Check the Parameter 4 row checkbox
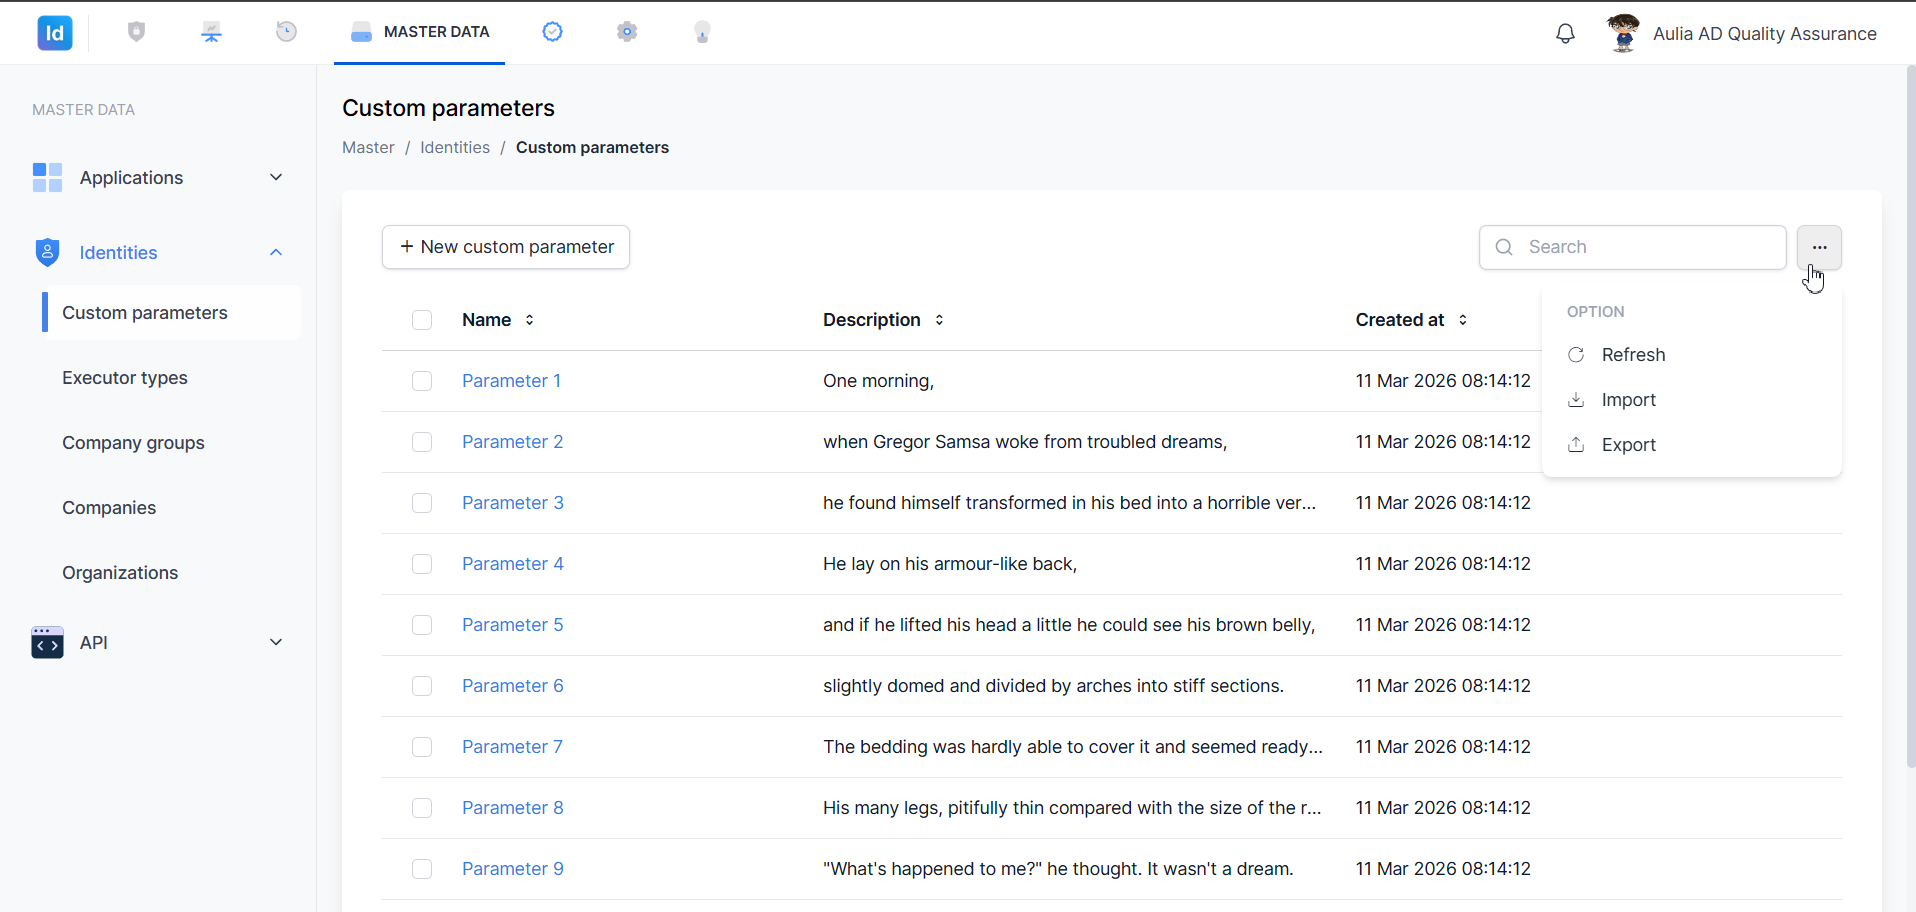The height and width of the screenshot is (912, 1916). [422, 564]
